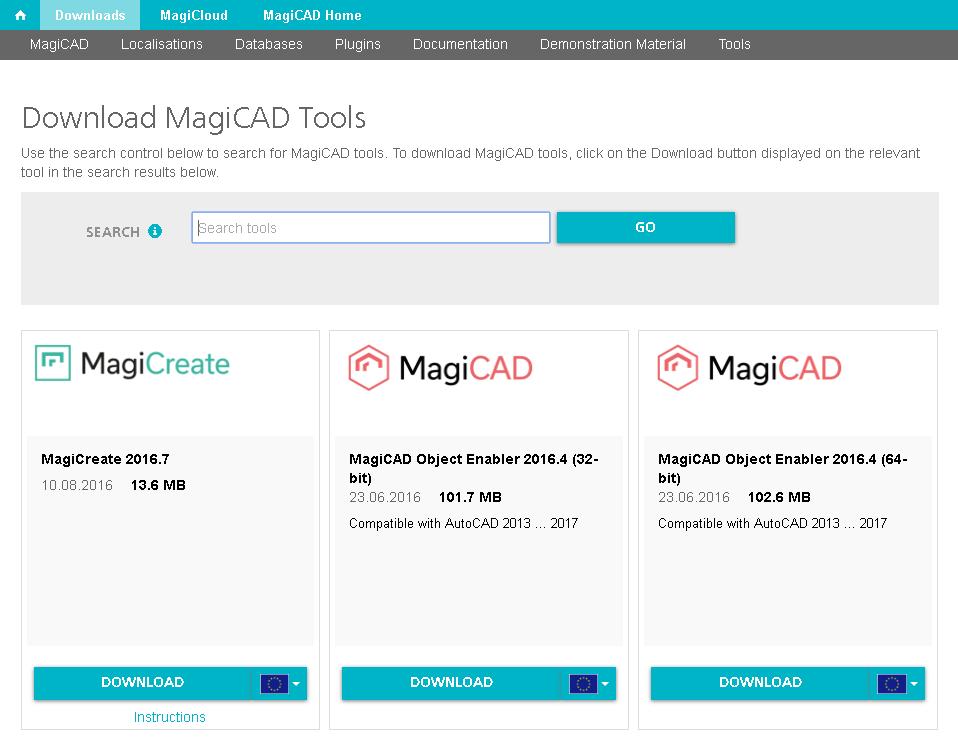Select Databases in the submenu
The height and width of the screenshot is (737, 958).
[x=269, y=45]
